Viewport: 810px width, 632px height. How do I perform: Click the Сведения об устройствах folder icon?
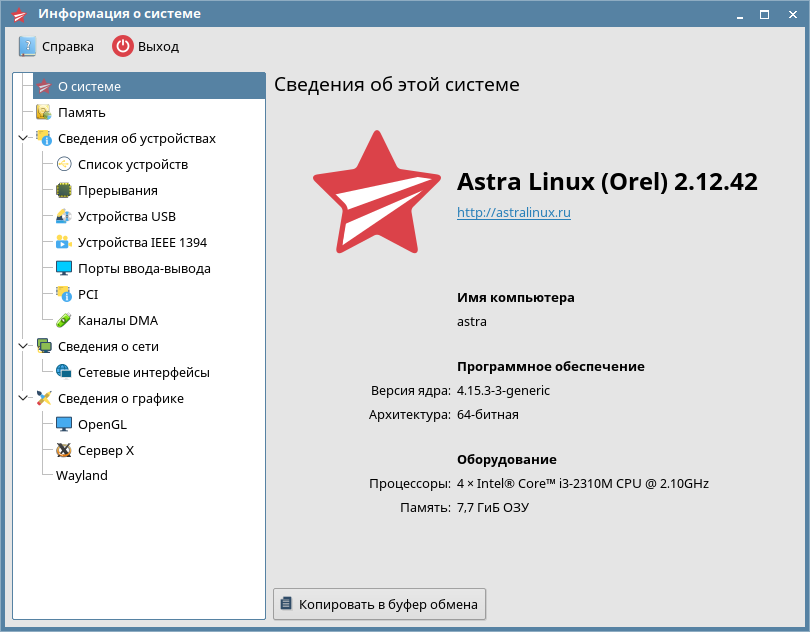click(44, 138)
